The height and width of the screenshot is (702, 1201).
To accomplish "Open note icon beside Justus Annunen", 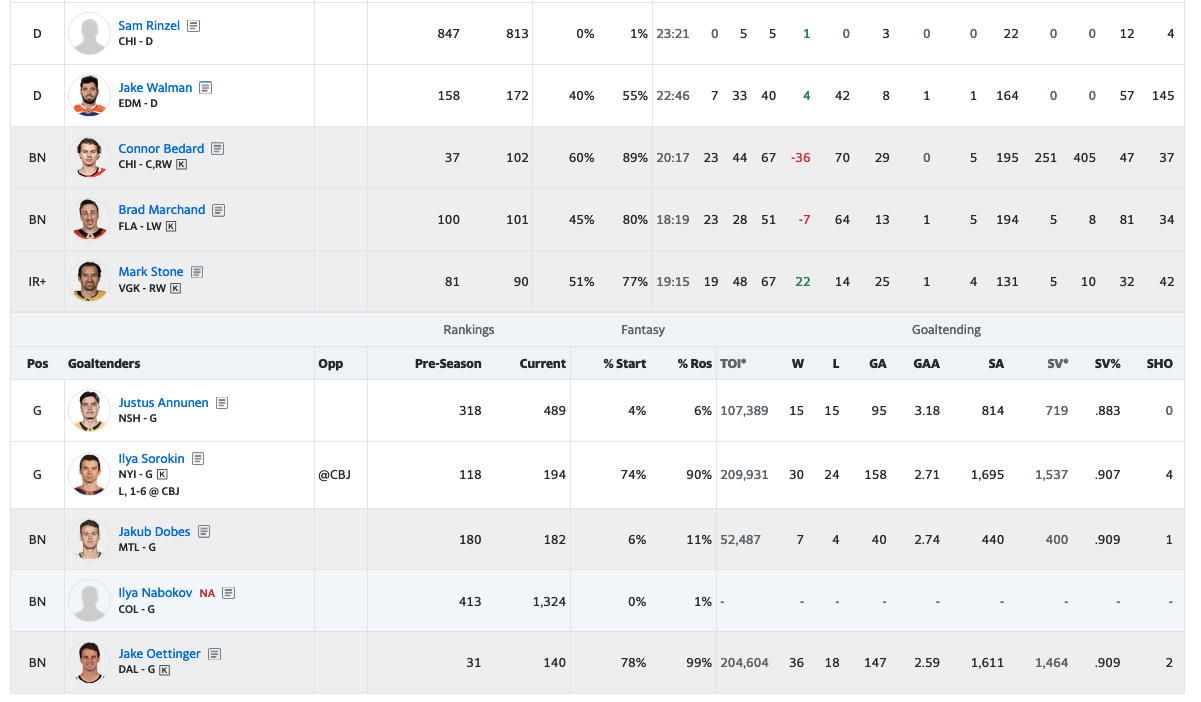I will [x=222, y=403].
